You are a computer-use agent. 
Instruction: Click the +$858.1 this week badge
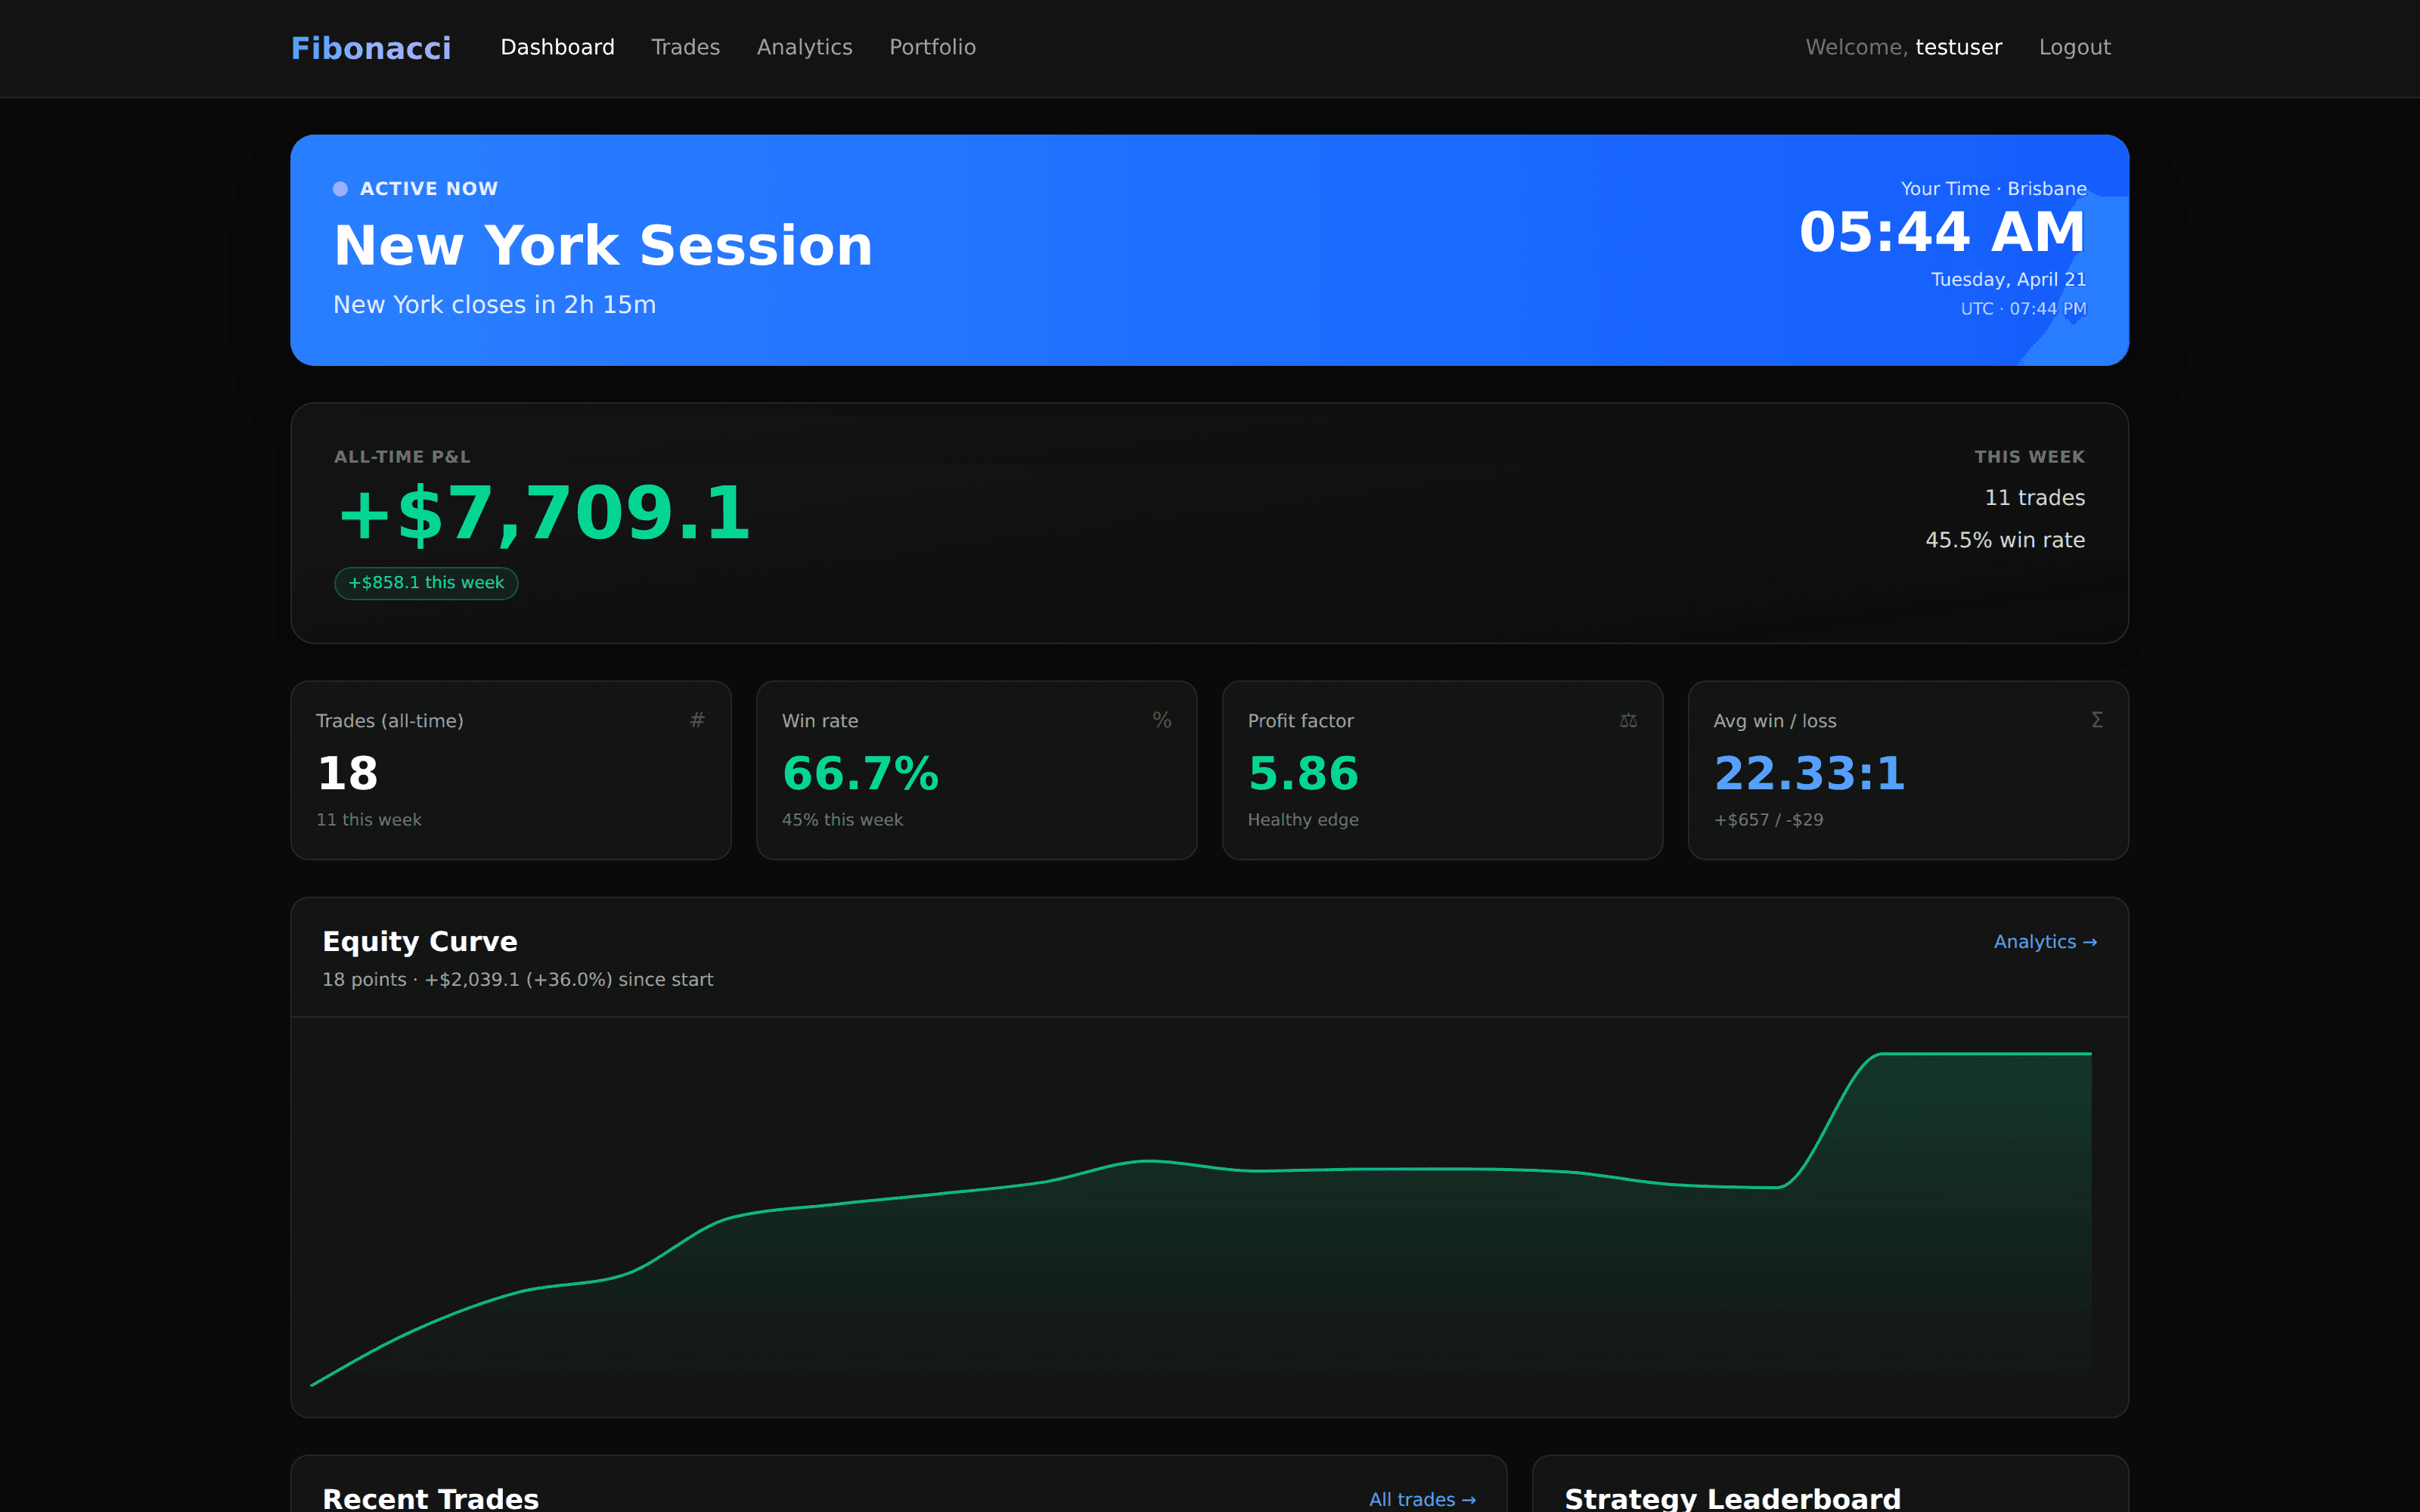[426, 583]
